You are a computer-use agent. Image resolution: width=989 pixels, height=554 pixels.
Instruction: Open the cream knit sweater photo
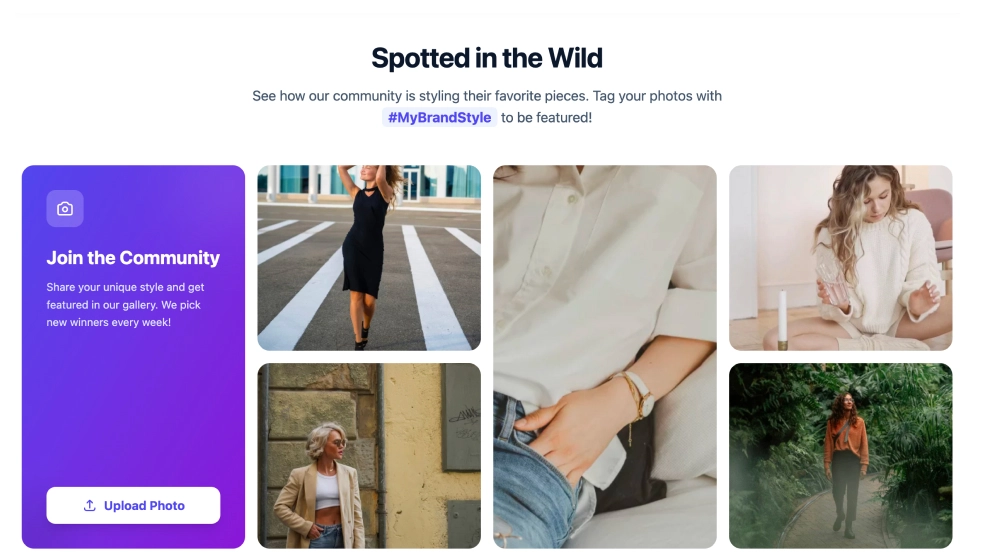(x=840, y=257)
